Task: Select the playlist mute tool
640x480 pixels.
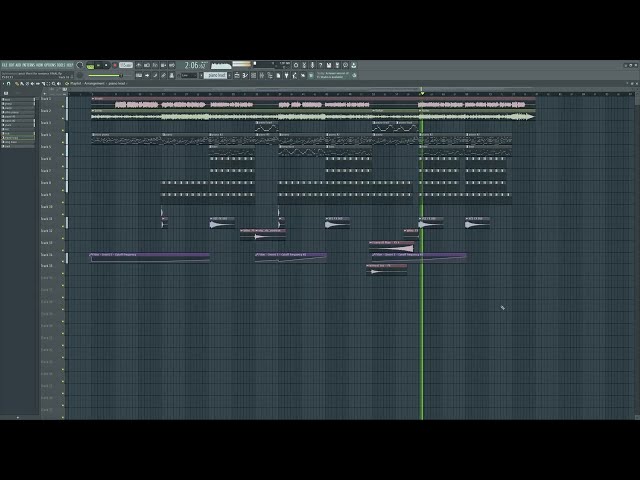Action: [33, 83]
